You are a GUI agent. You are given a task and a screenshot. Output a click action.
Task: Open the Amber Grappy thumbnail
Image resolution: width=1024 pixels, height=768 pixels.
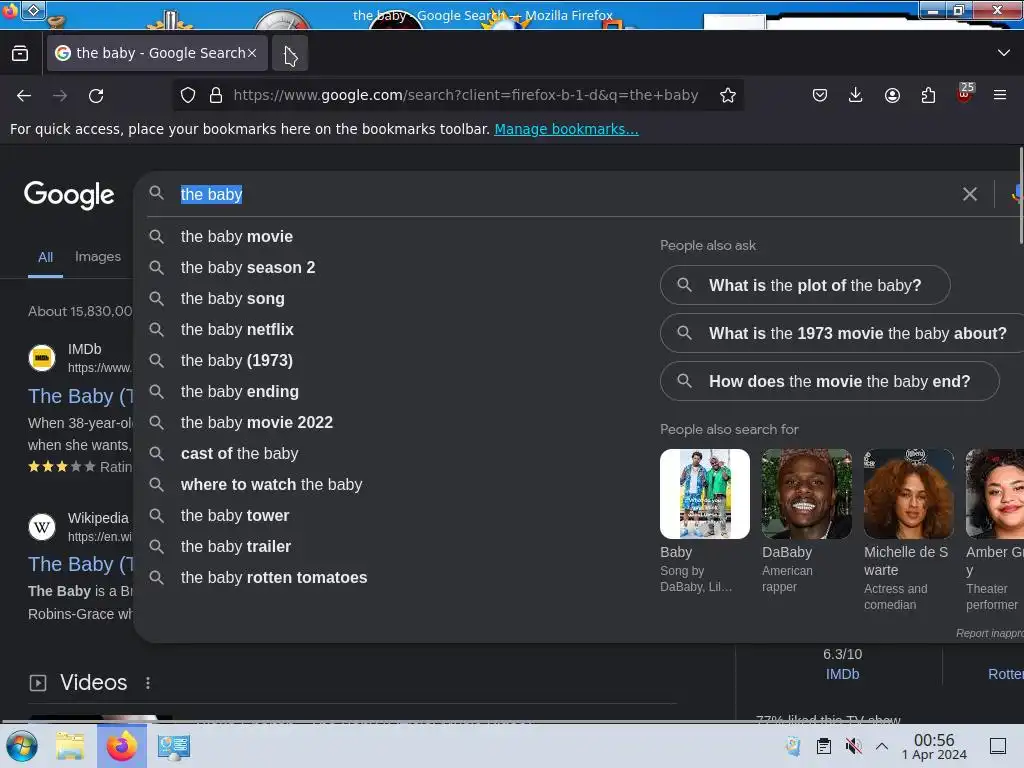[995, 494]
